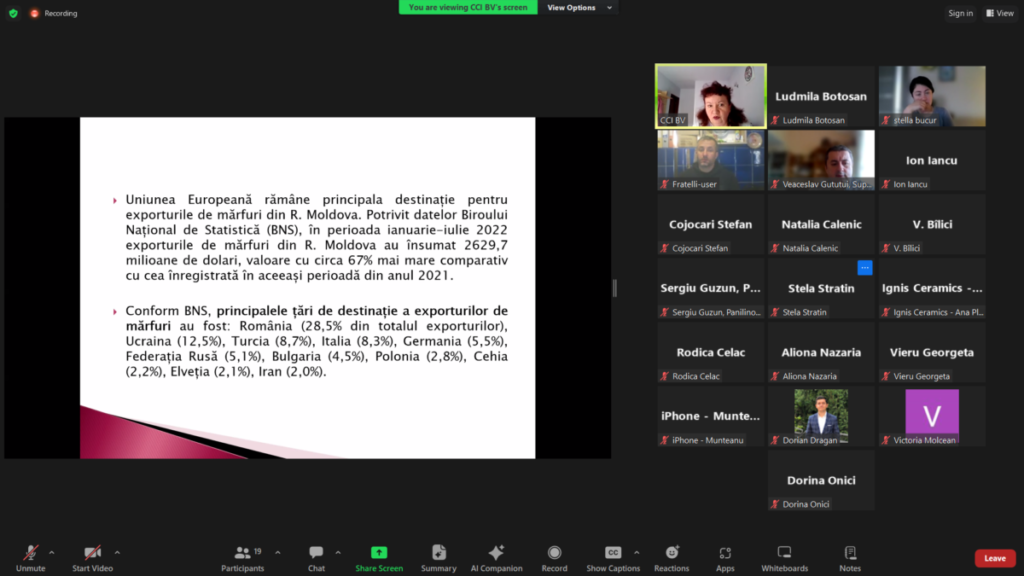The width and height of the screenshot is (1024, 576).
Task: Click the muted mic icon on Ion Iancu
Action: 886,184
